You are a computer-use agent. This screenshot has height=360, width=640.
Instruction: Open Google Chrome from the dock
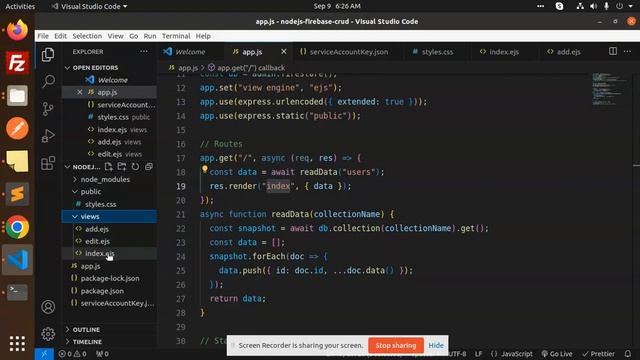[17, 227]
